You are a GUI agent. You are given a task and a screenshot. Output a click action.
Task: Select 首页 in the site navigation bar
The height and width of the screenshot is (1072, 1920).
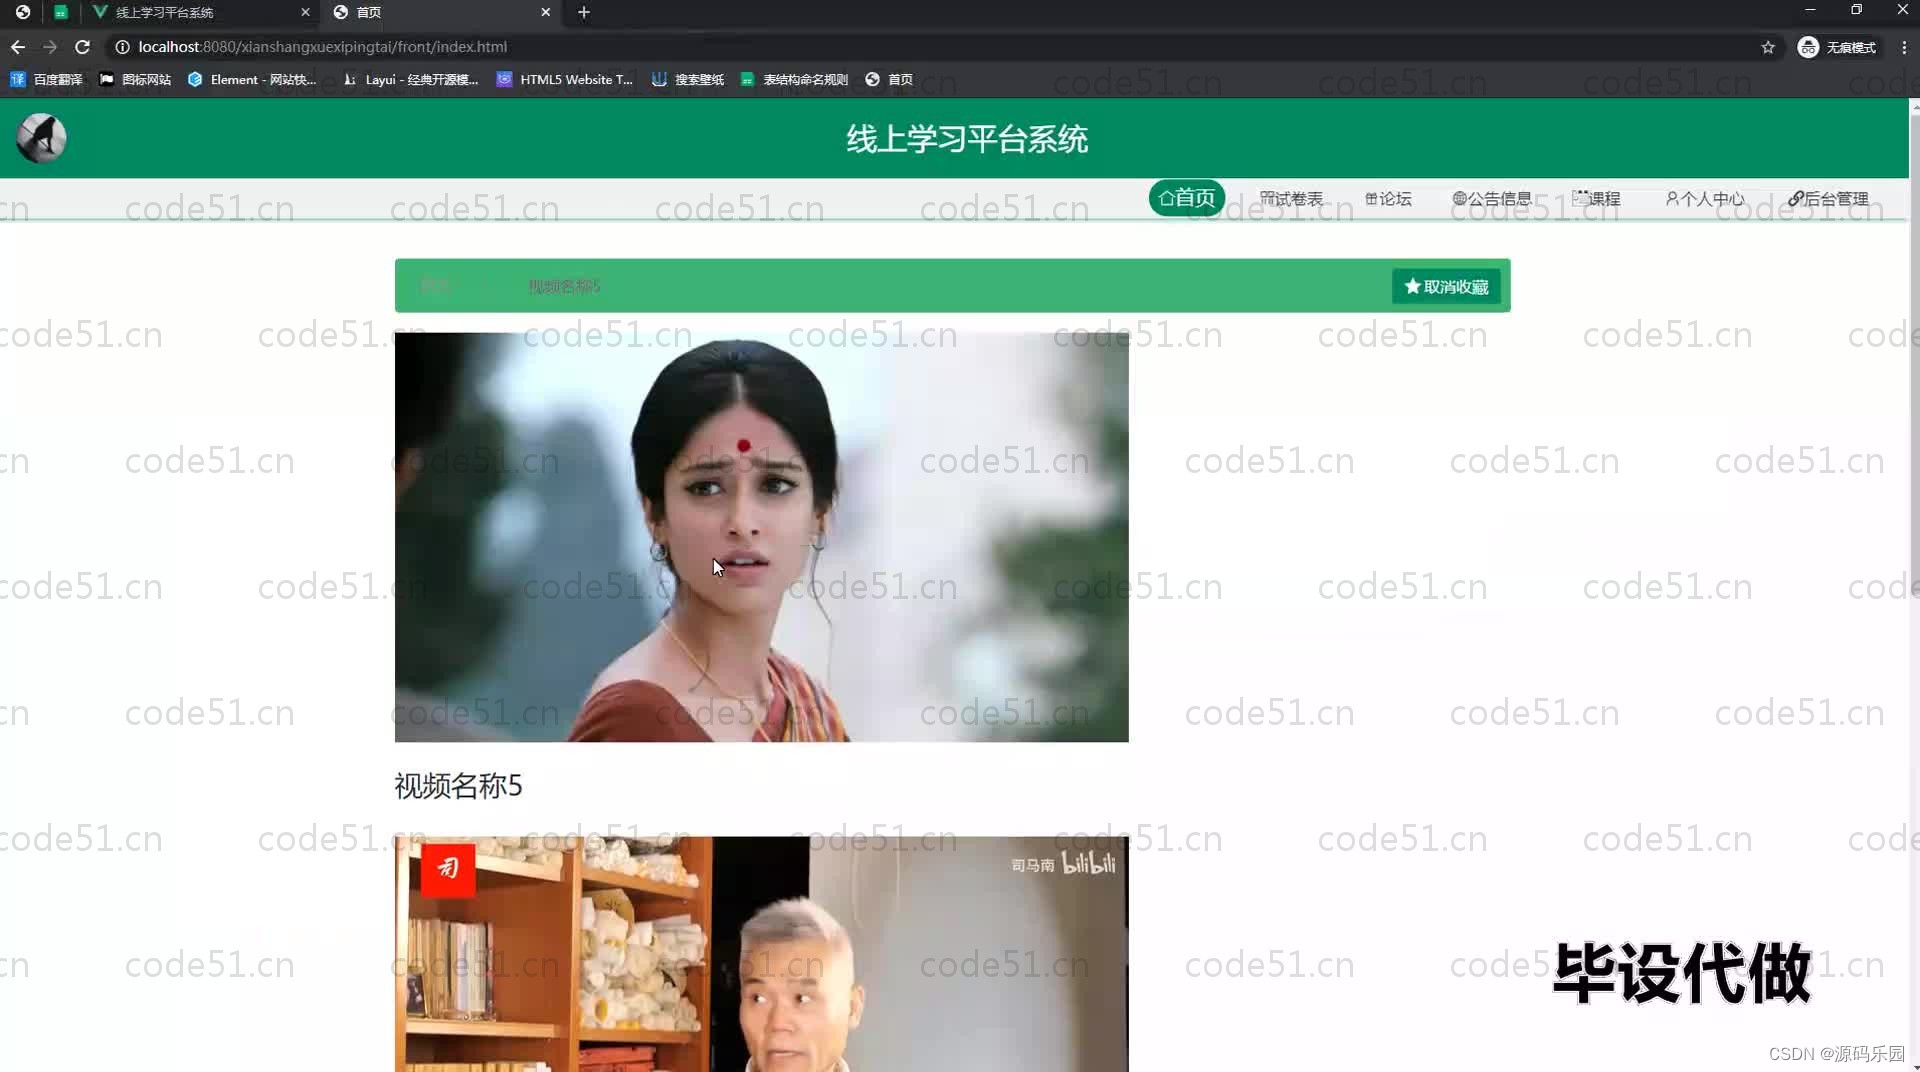(1186, 198)
